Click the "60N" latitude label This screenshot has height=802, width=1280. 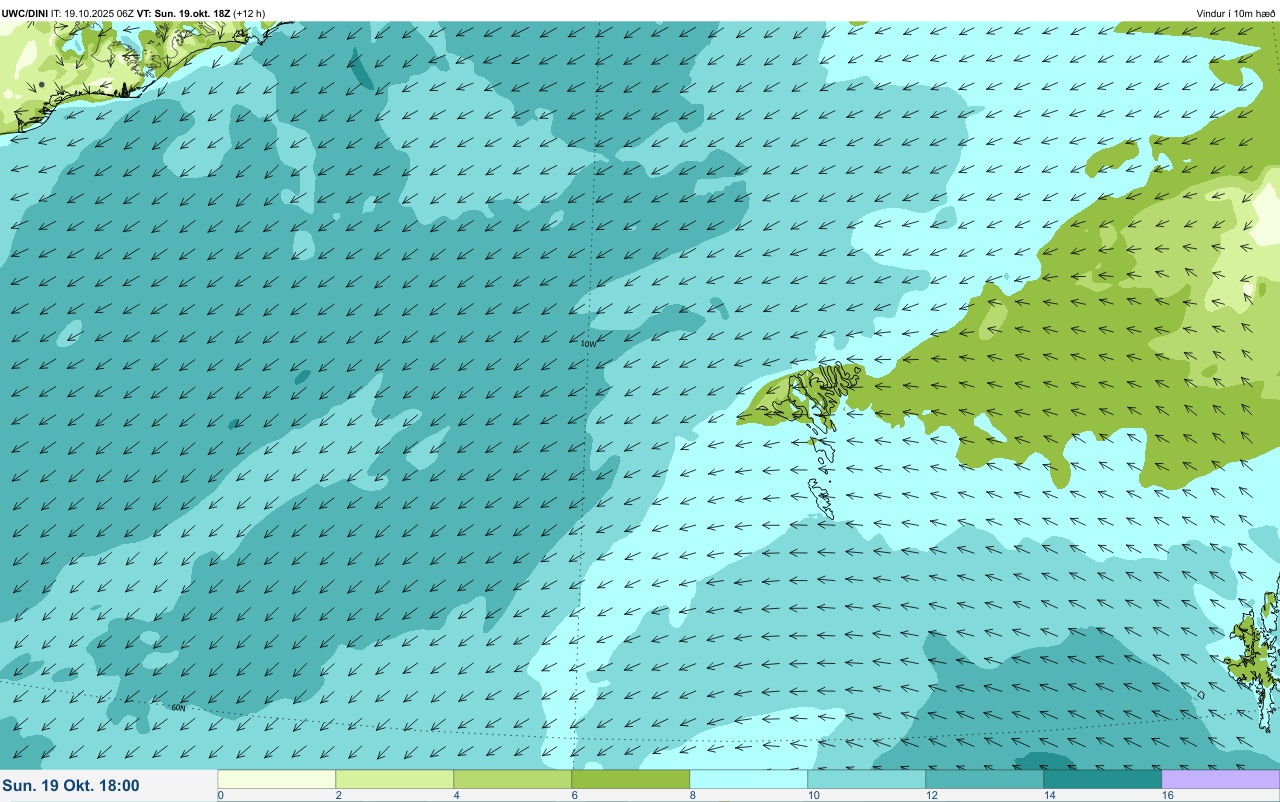coord(179,708)
